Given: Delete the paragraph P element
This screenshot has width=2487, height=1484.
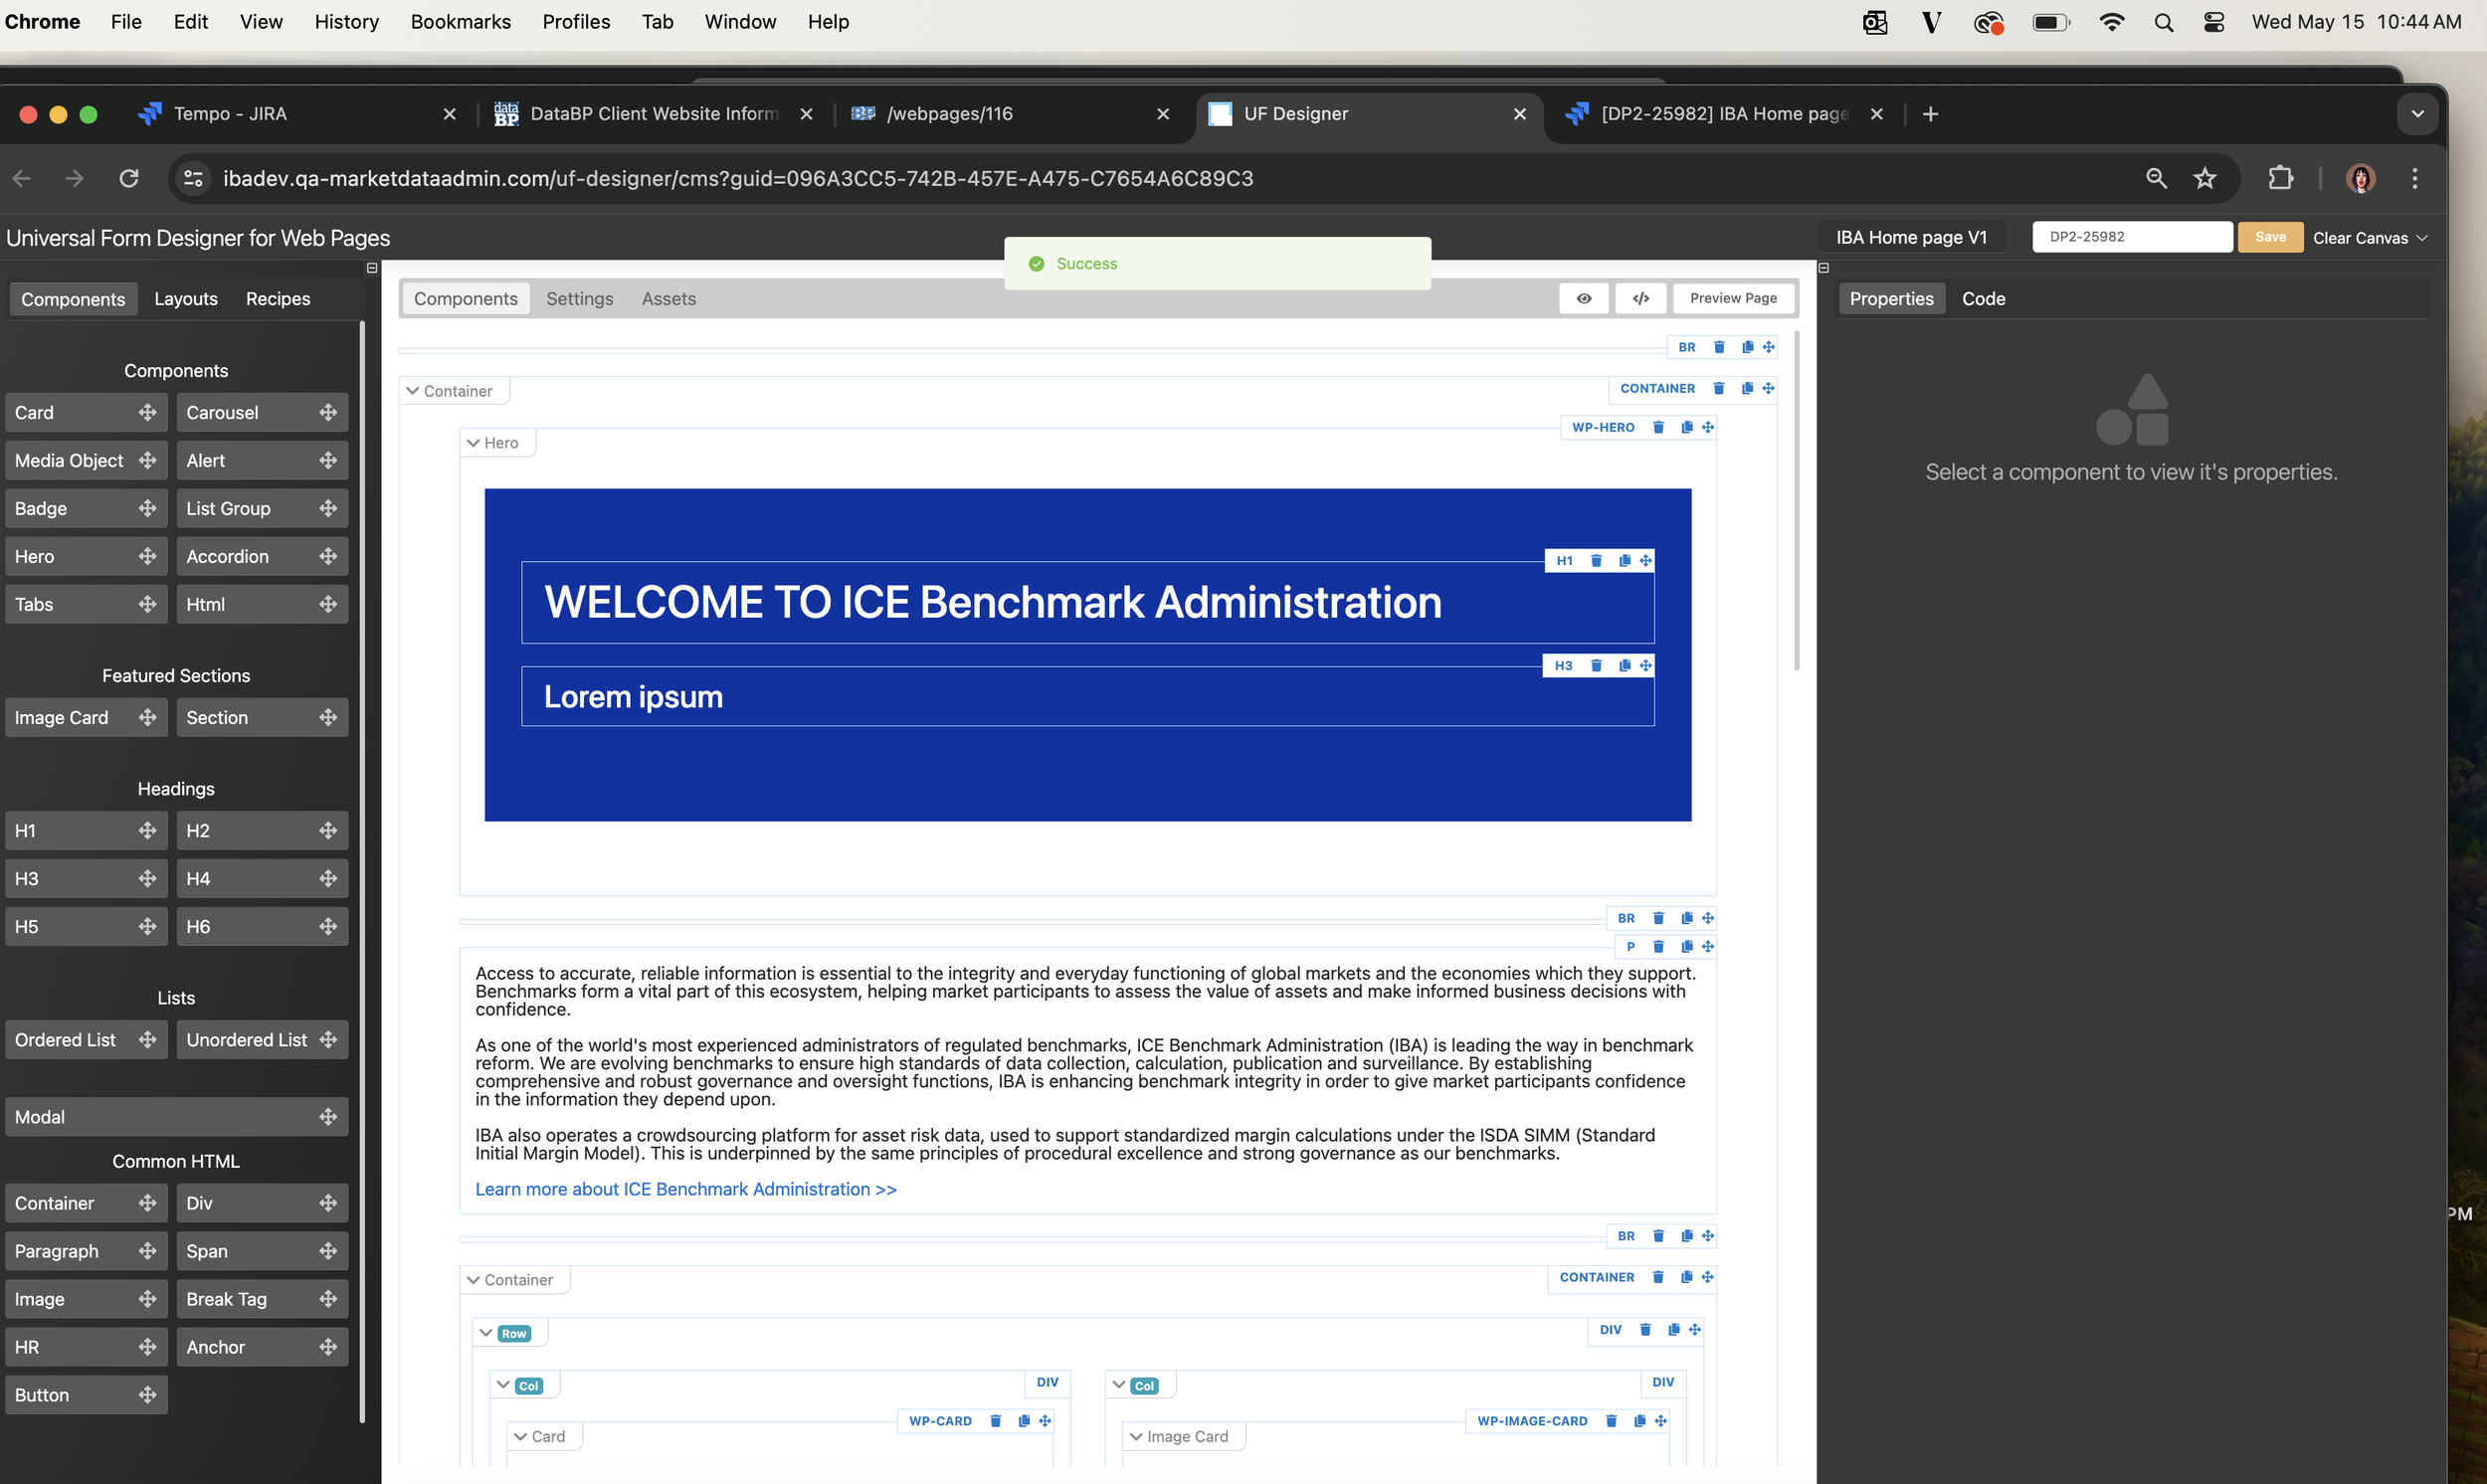Looking at the screenshot, I should (1658, 946).
